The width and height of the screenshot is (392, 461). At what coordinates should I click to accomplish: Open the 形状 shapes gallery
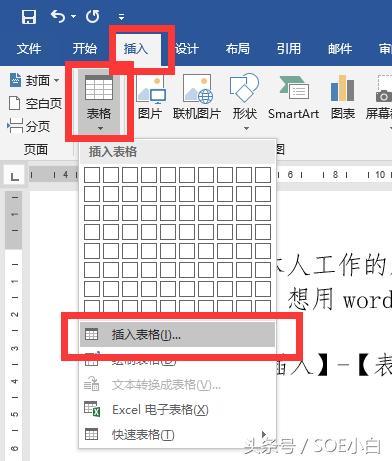pos(245,97)
